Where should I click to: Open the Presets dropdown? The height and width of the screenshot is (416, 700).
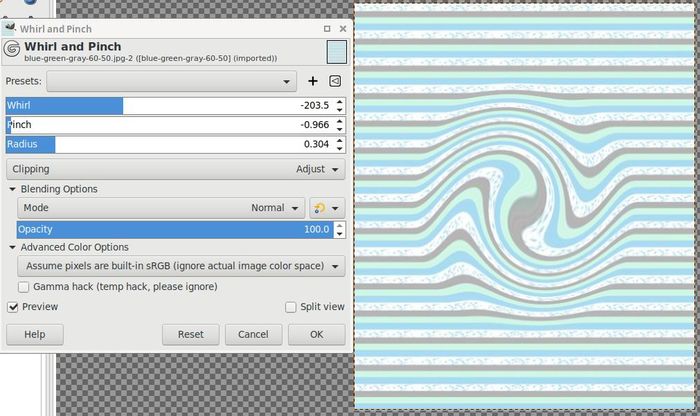point(171,81)
